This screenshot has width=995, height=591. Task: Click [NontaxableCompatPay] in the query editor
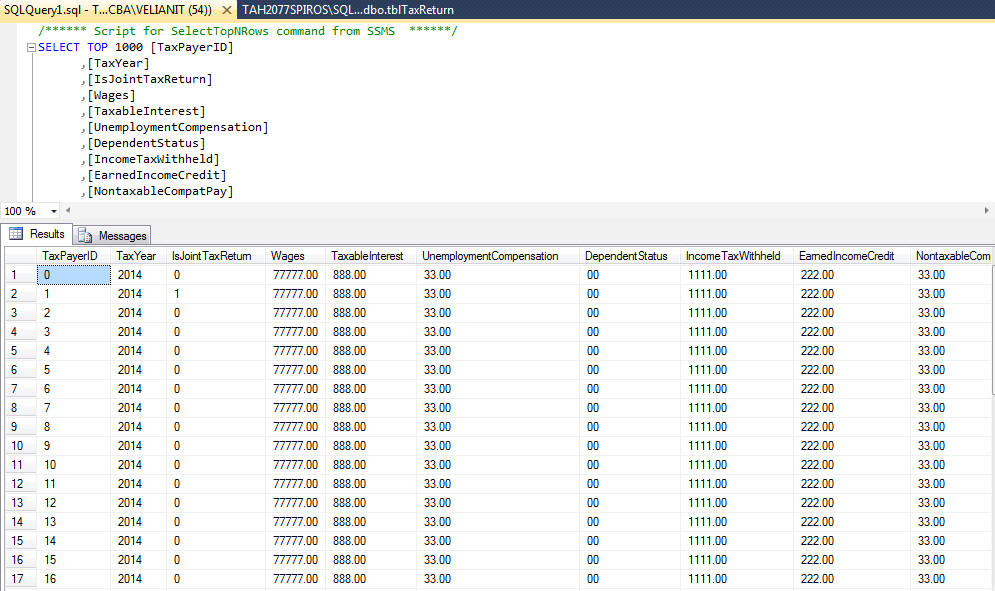click(160, 191)
